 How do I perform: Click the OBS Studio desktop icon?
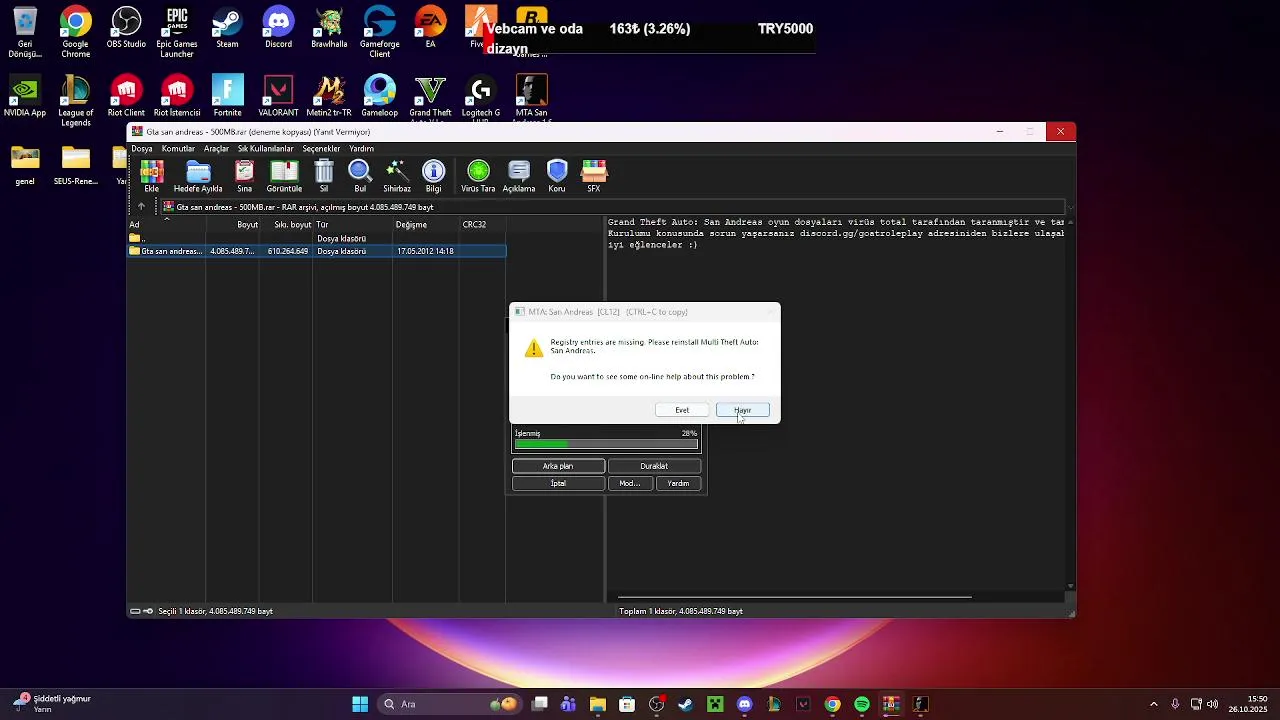(x=126, y=28)
